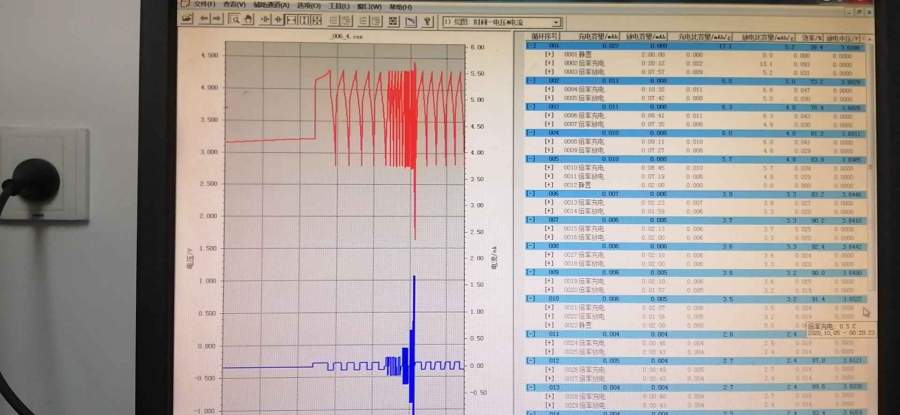Expand step 0012 静置 row

[x=549, y=185]
